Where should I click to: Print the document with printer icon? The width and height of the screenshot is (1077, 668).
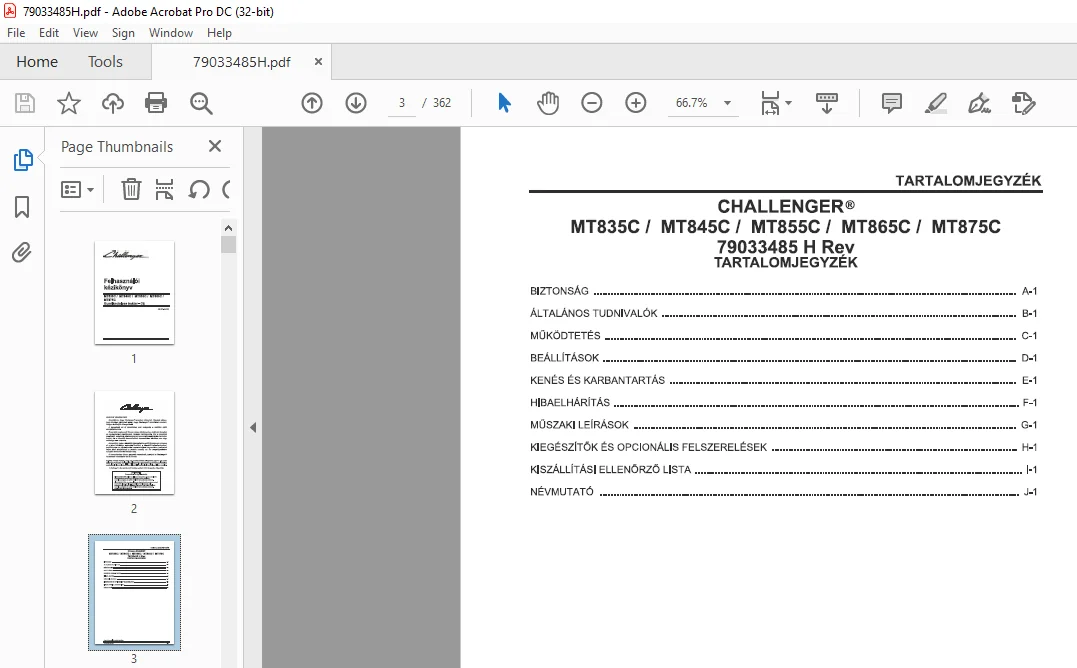(156, 103)
